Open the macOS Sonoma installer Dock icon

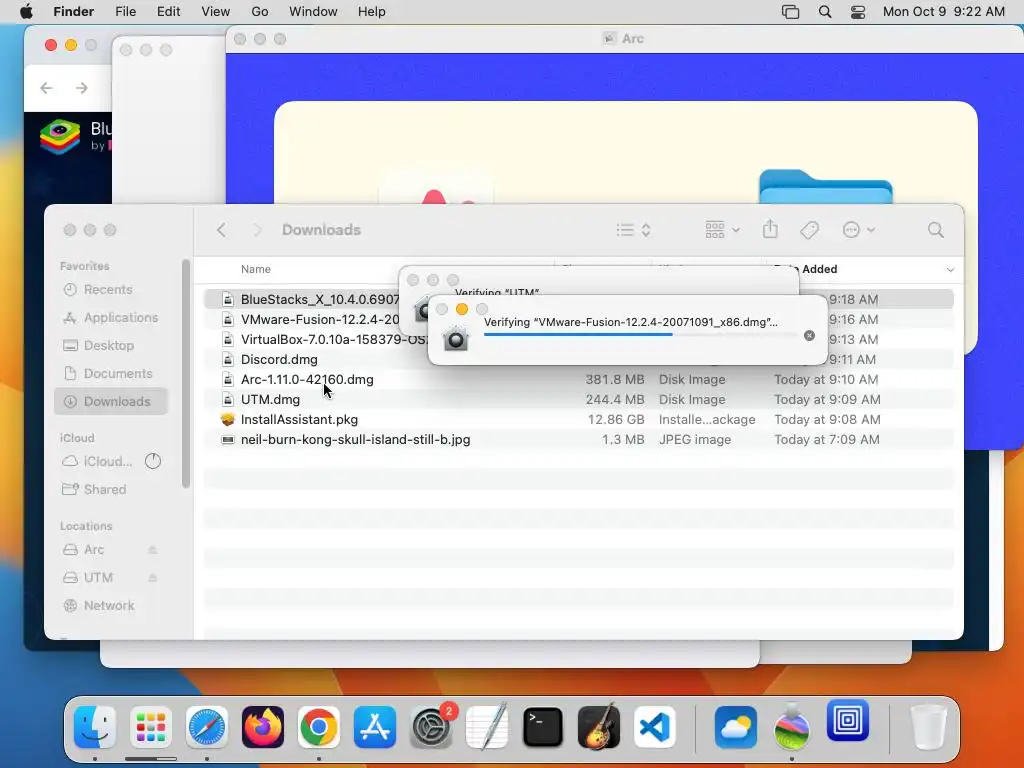(x=792, y=727)
